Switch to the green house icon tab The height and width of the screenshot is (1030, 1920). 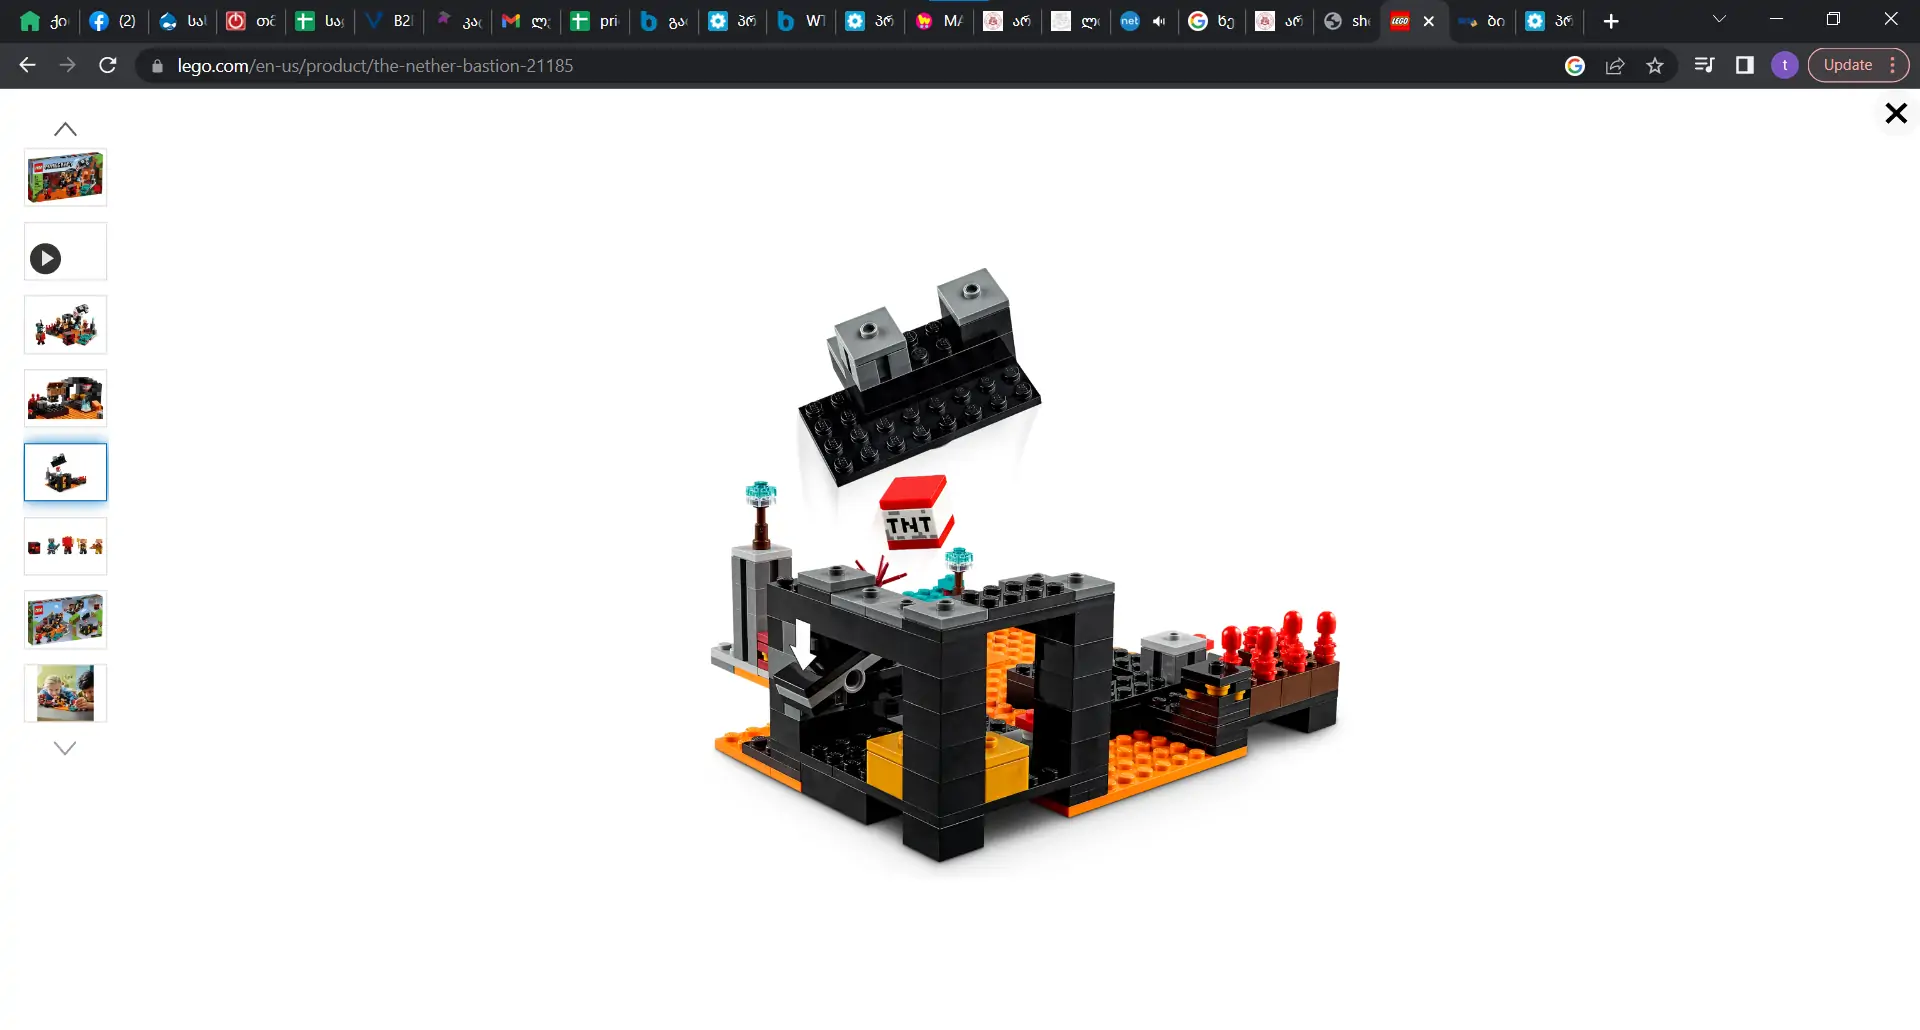[44, 21]
